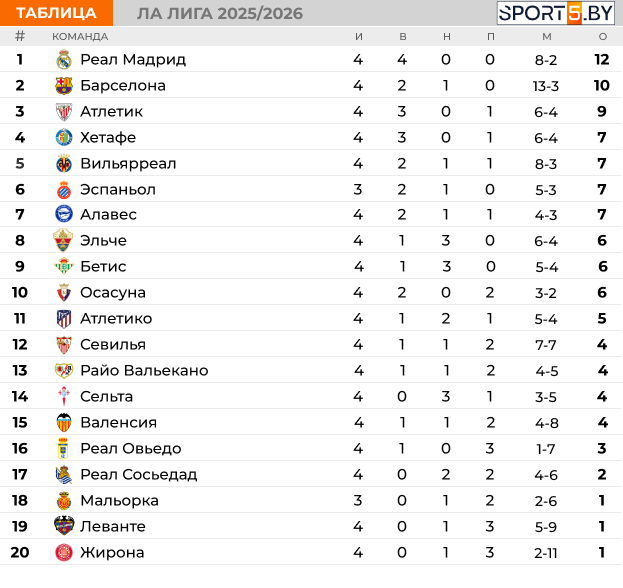
Task: Click the Atletico Madrid striped crest
Action: tap(64, 319)
